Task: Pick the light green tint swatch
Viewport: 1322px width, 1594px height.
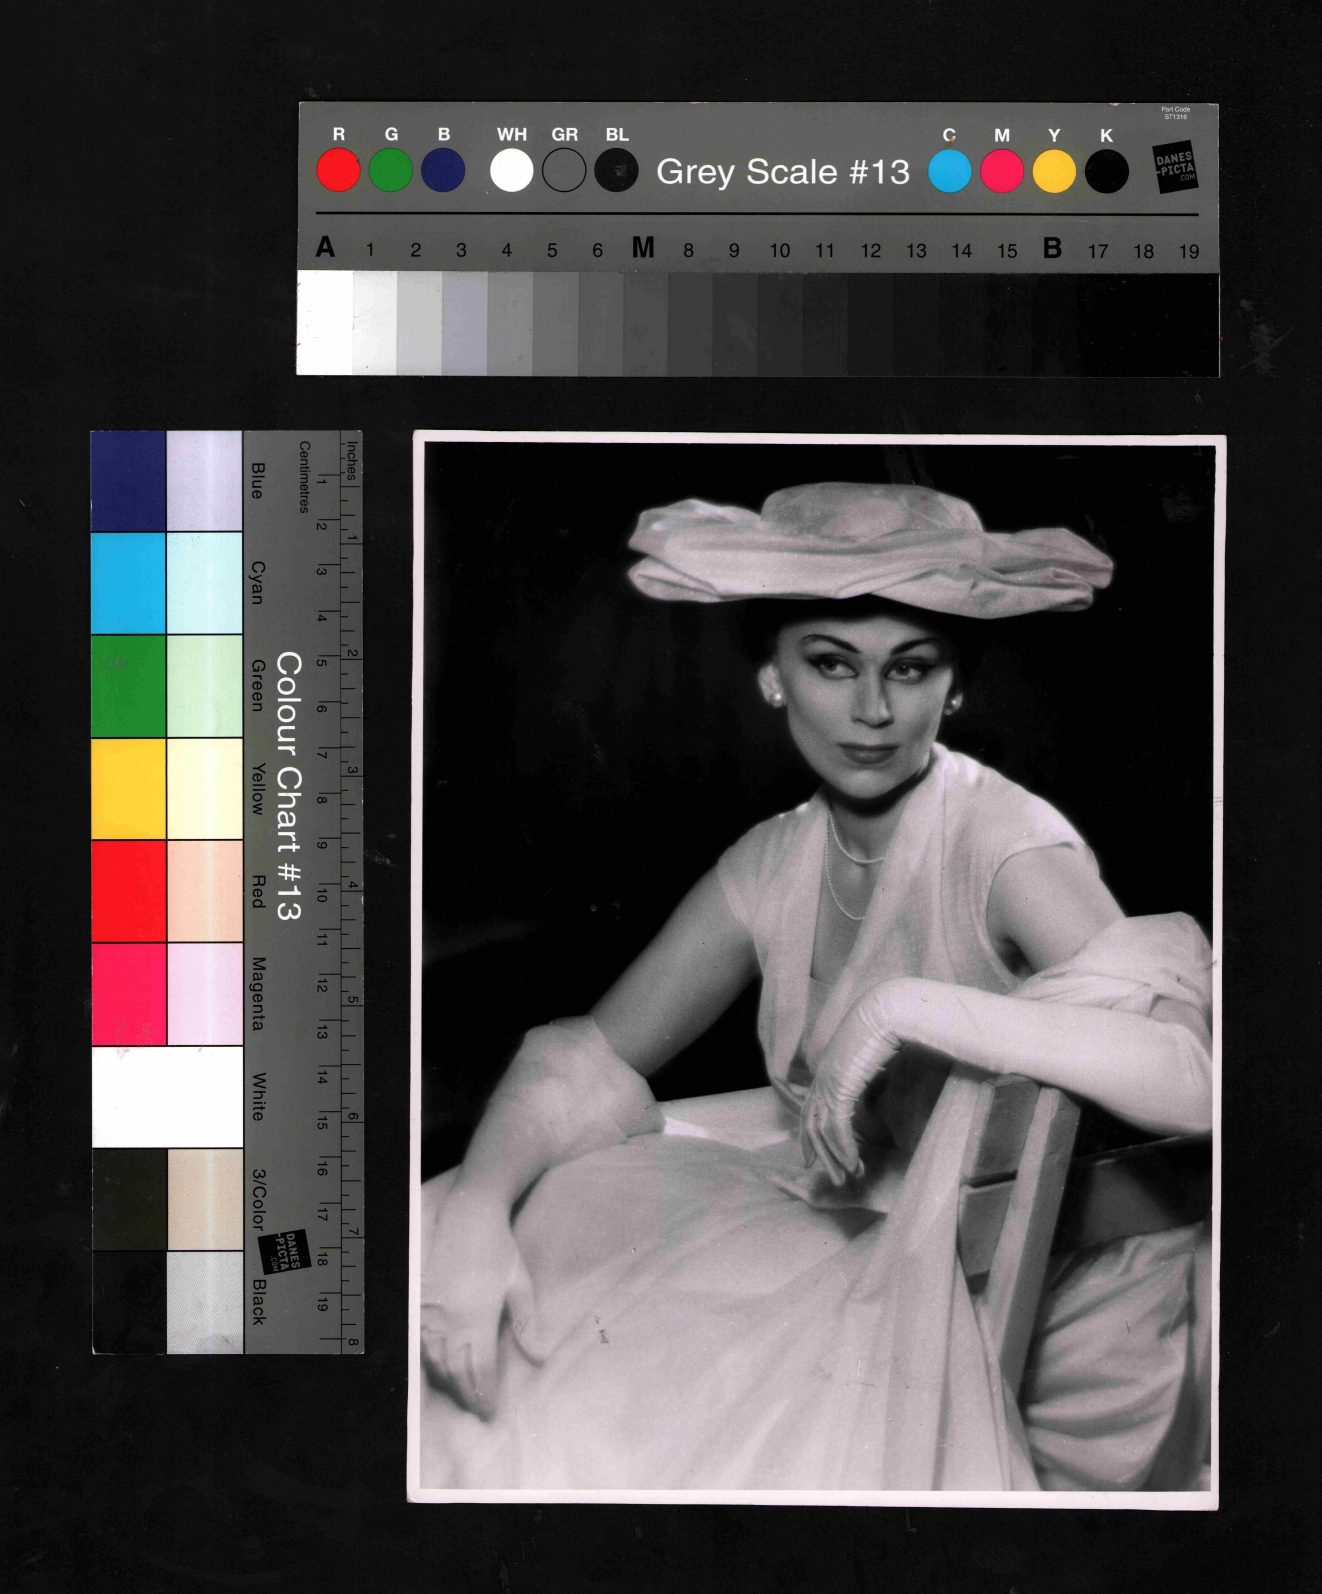Action: tap(205, 686)
